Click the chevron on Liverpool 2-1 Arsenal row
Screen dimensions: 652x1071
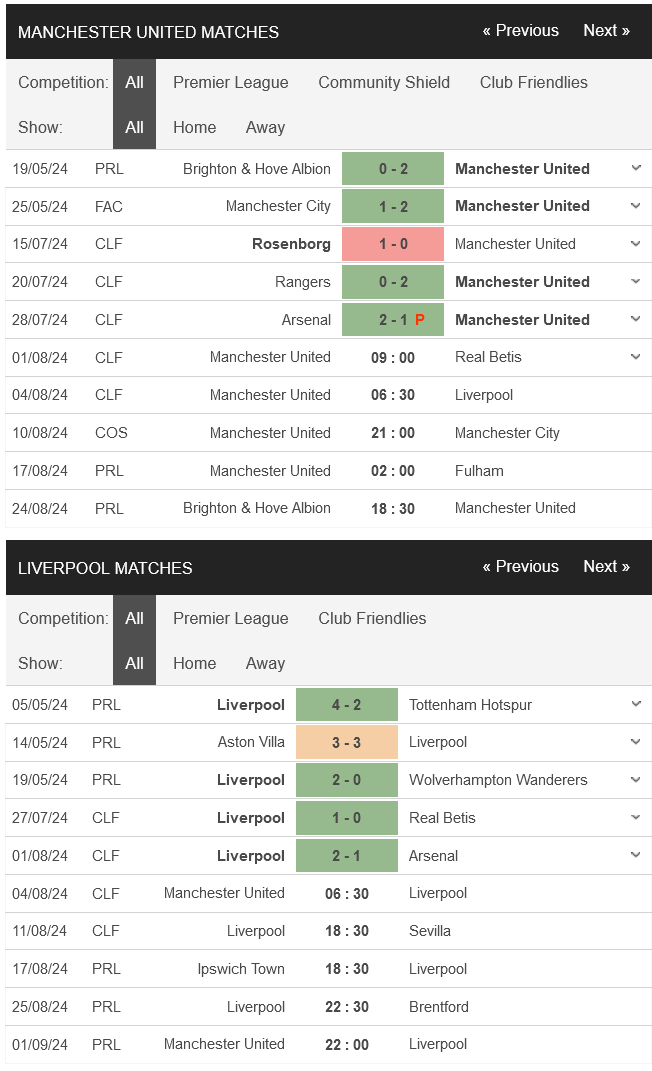[x=636, y=856]
